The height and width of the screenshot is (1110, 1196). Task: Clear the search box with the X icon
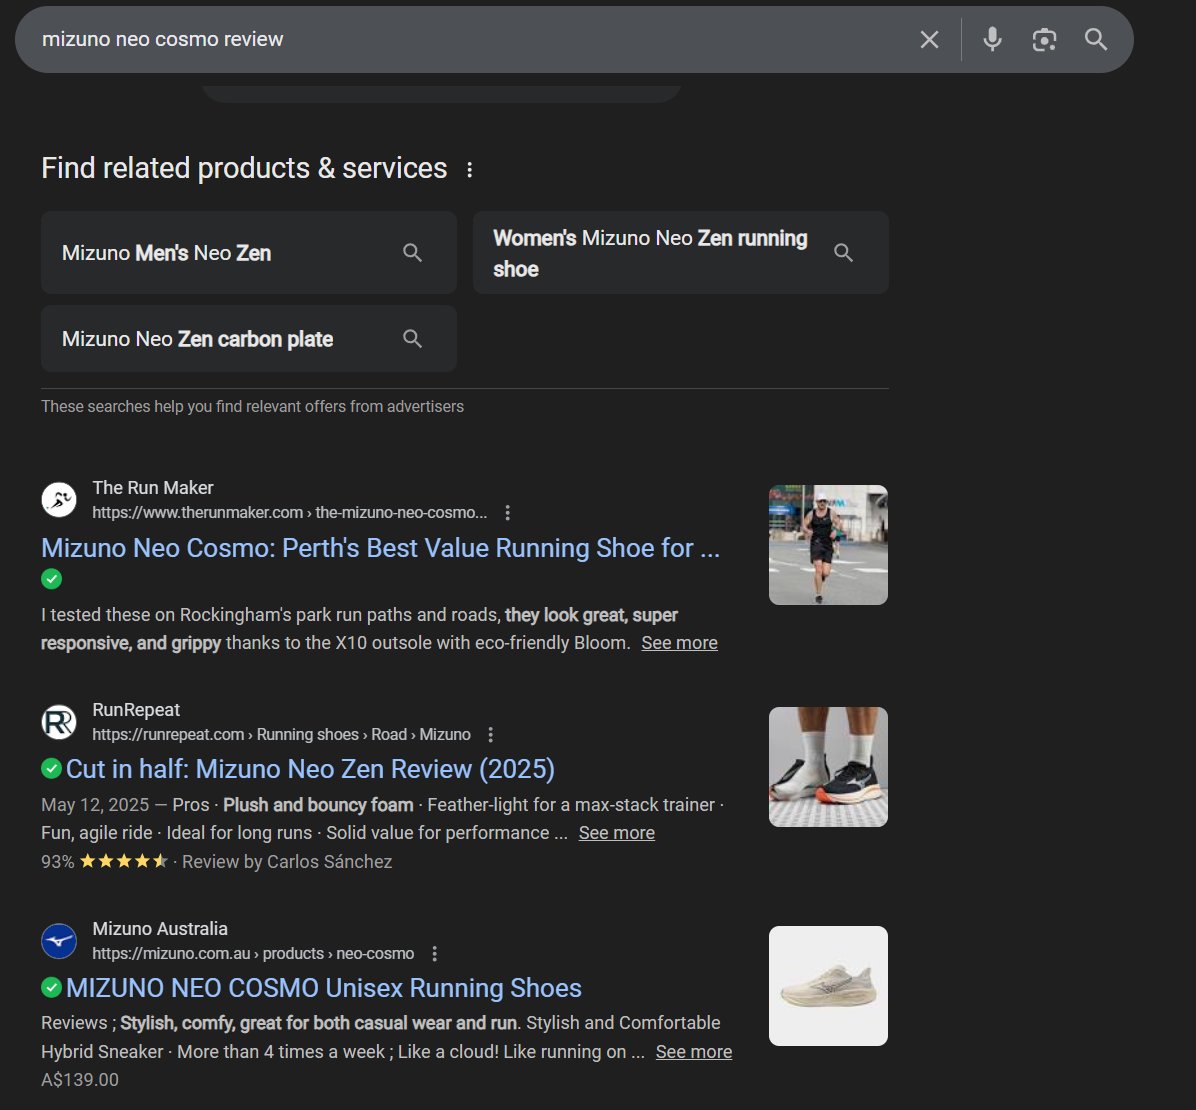tap(929, 40)
